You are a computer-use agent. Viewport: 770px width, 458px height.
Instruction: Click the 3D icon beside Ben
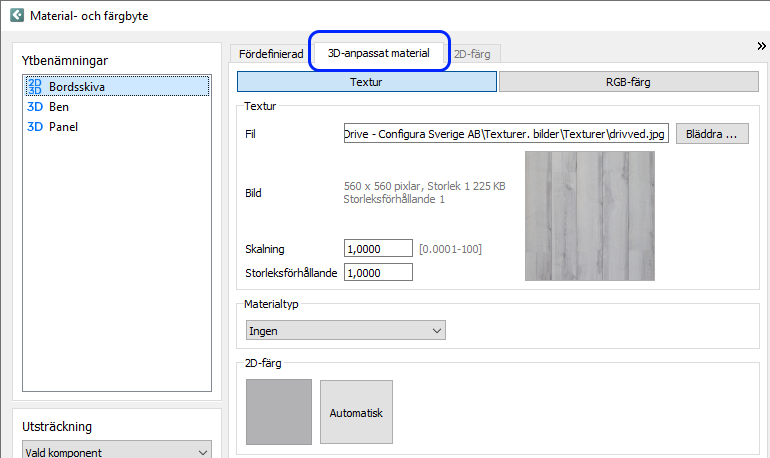click(35, 107)
